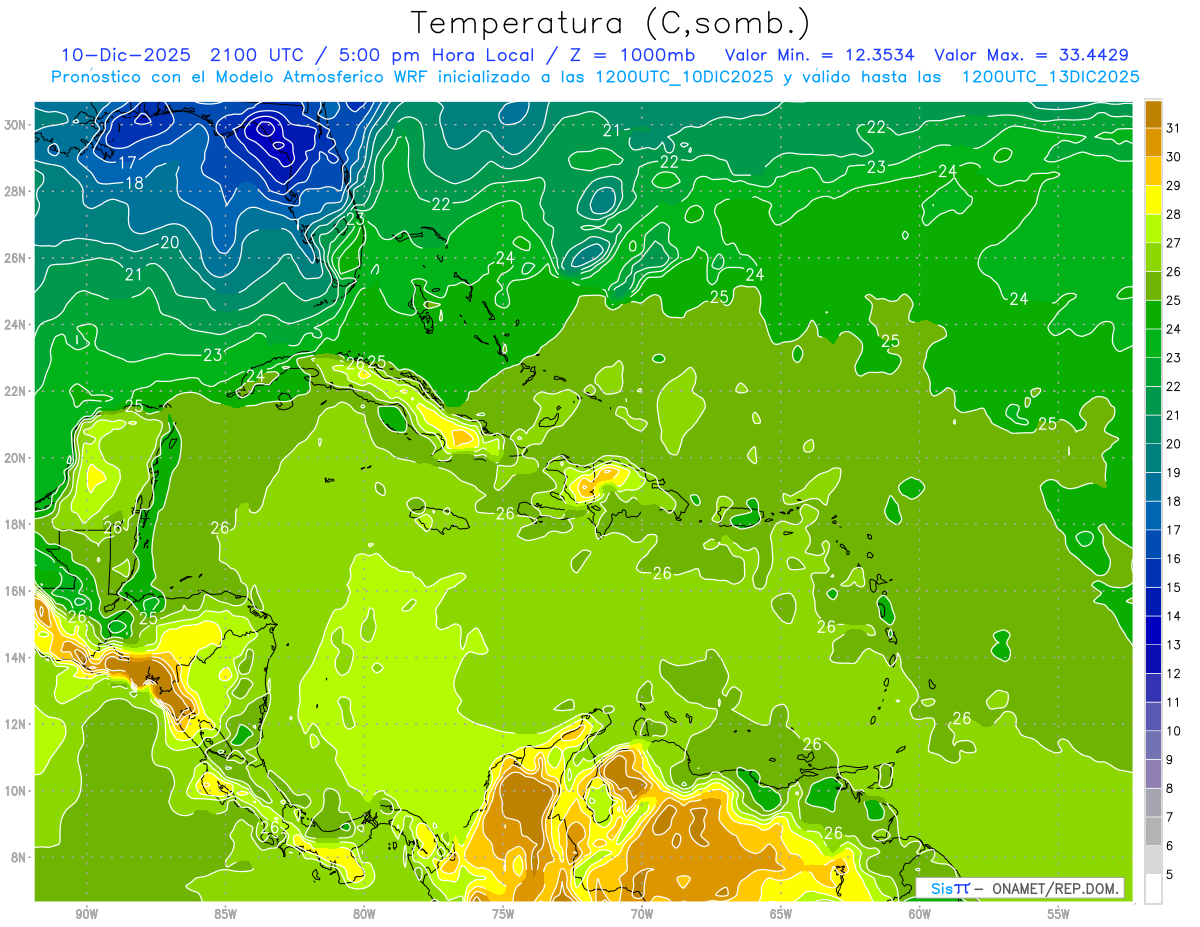
Task: Click the legend value "15"
Action: pos(1174,587)
